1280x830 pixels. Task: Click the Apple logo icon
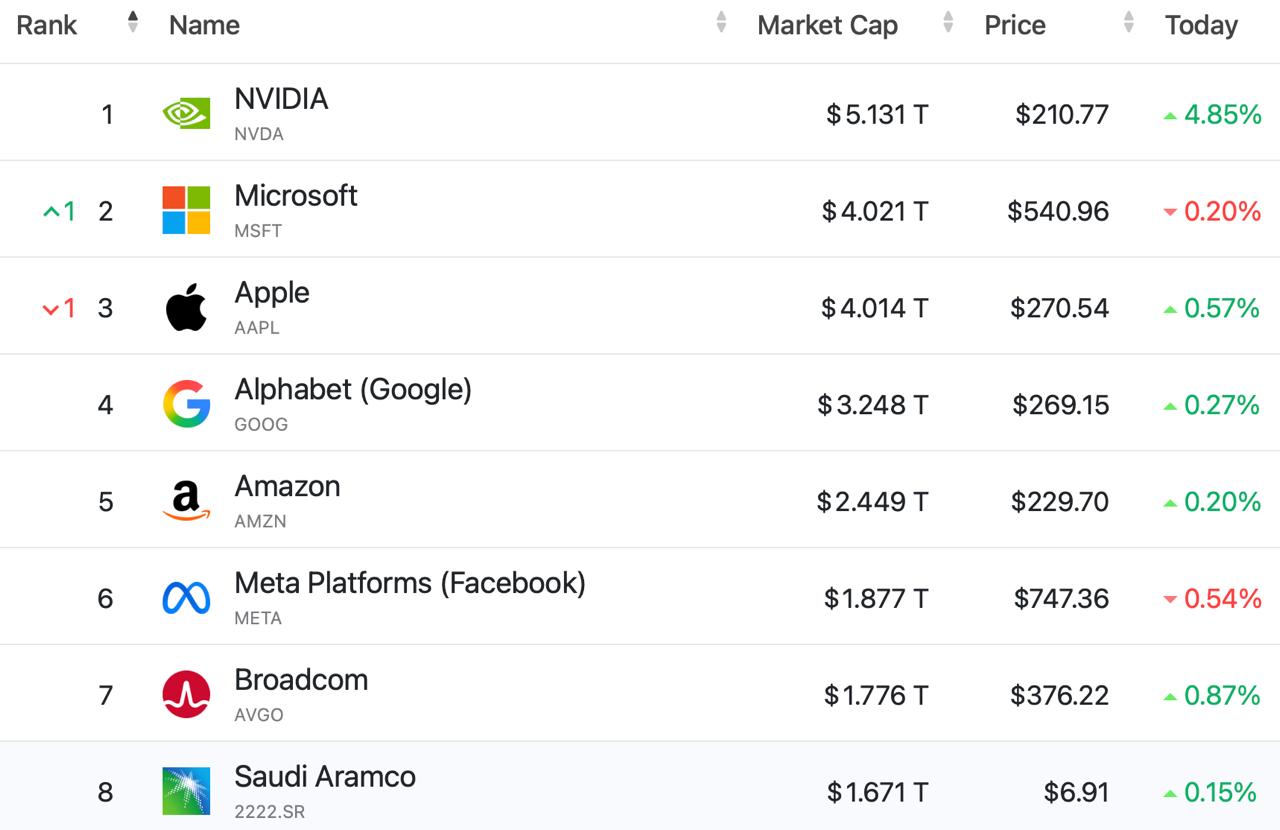click(186, 307)
